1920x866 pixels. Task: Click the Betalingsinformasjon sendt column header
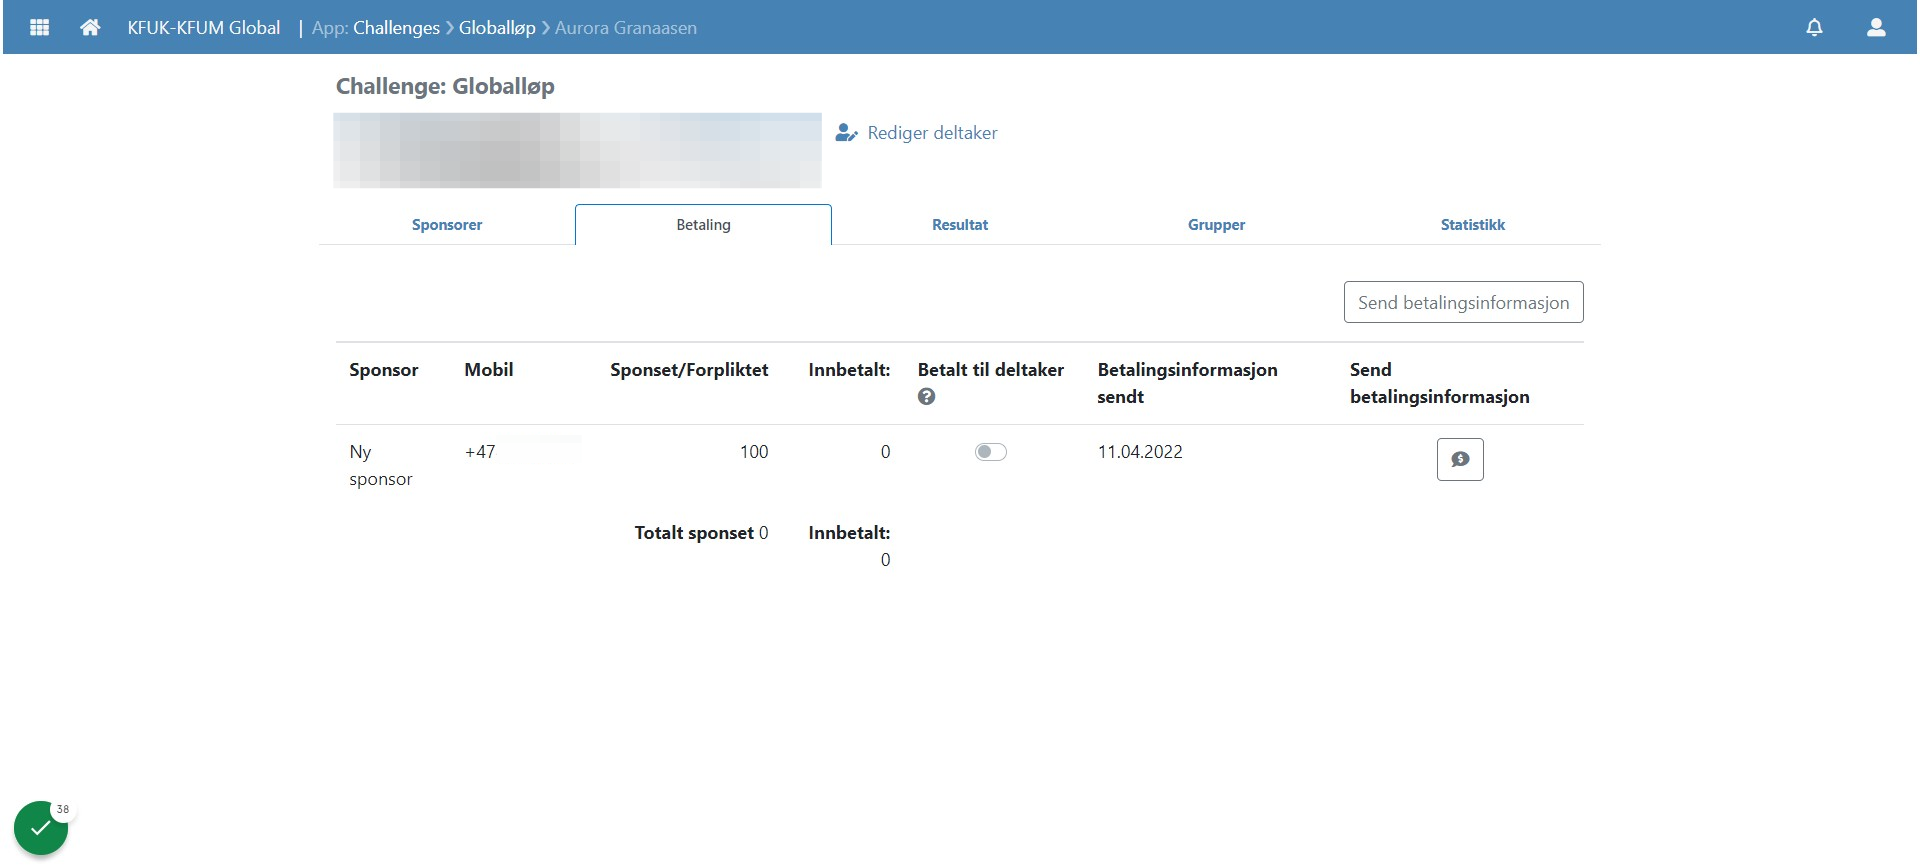1187,383
